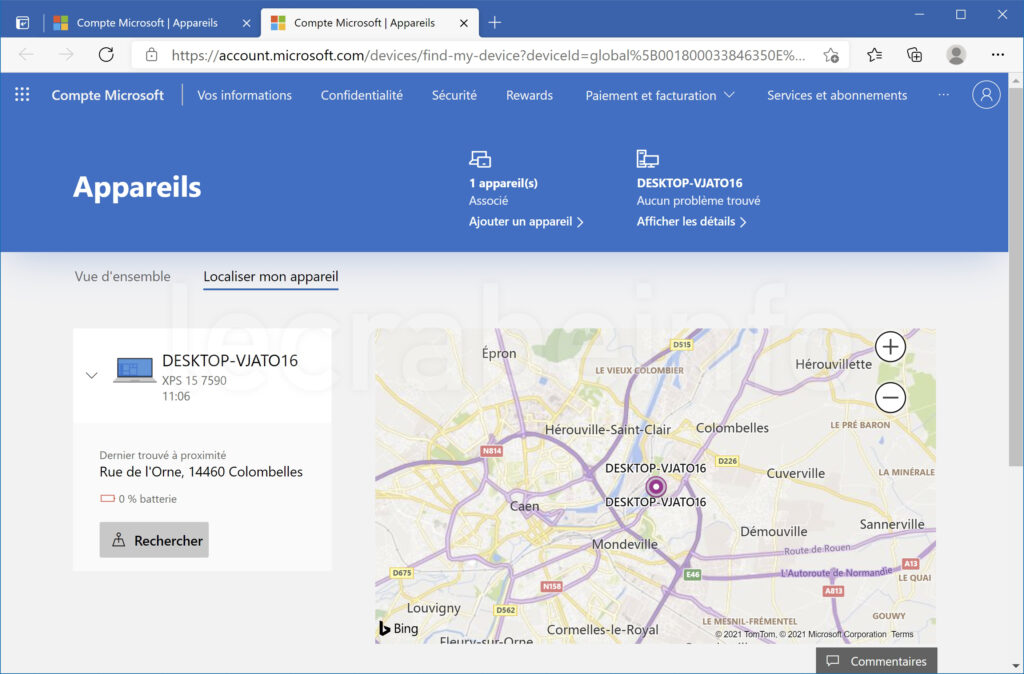
Task: Click the Sannerville label on the map
Action: coord(892,524)
